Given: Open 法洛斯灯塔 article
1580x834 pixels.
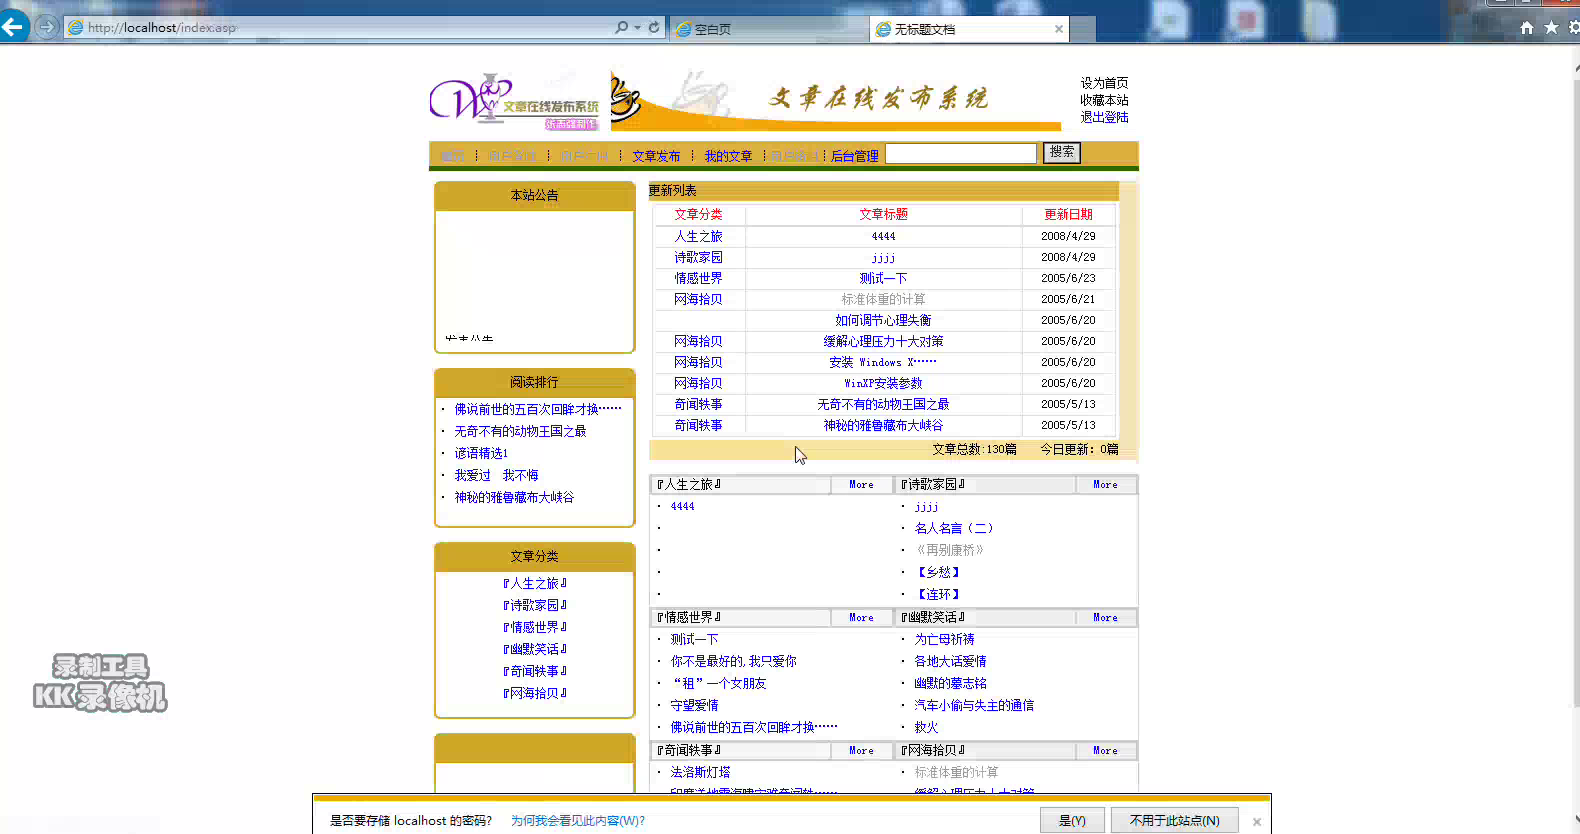Looking at the screenshot, I should click(x=700, y=773).
